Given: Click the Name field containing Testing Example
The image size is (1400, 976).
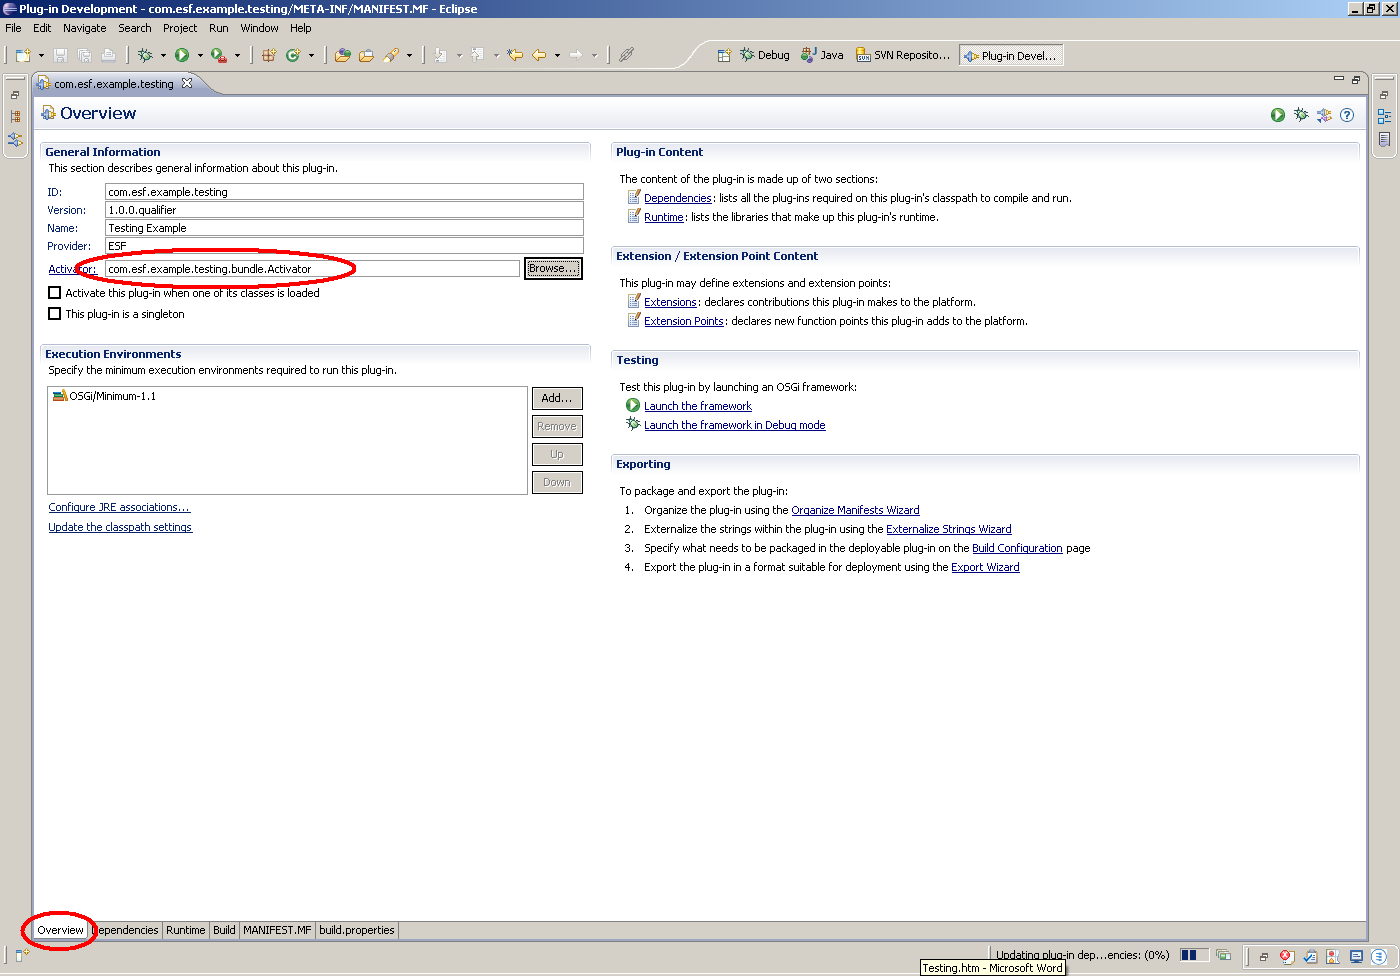Looking at the screenshot, I should click(x=344, y=228).
